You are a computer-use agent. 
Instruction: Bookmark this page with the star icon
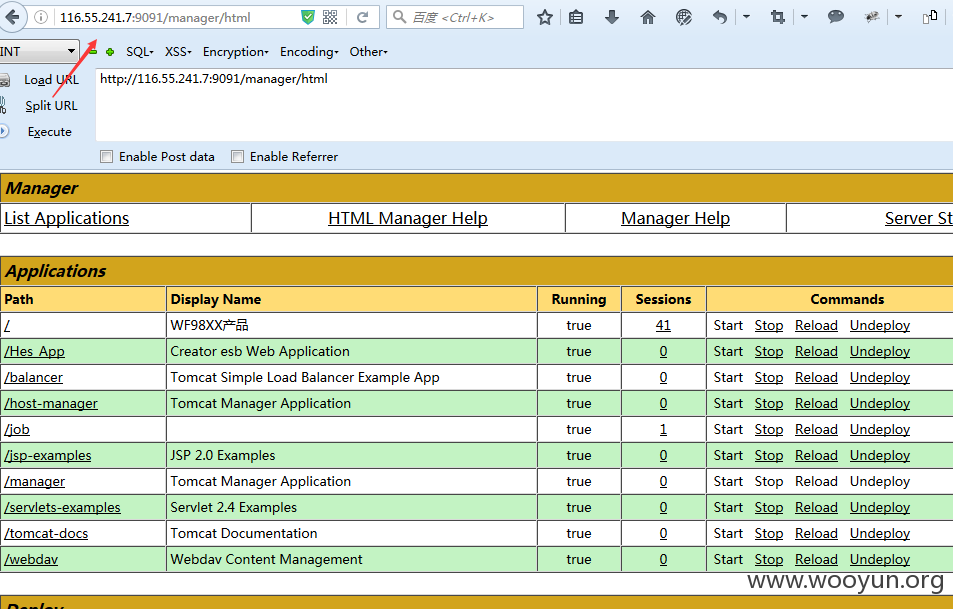(x=545, y=18)
